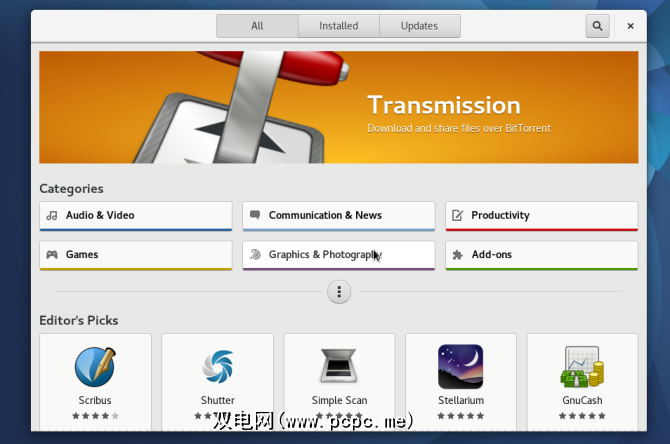Click the Graphics & Photography swirl icon
The image size is (670, 444).
click(255, 254)
